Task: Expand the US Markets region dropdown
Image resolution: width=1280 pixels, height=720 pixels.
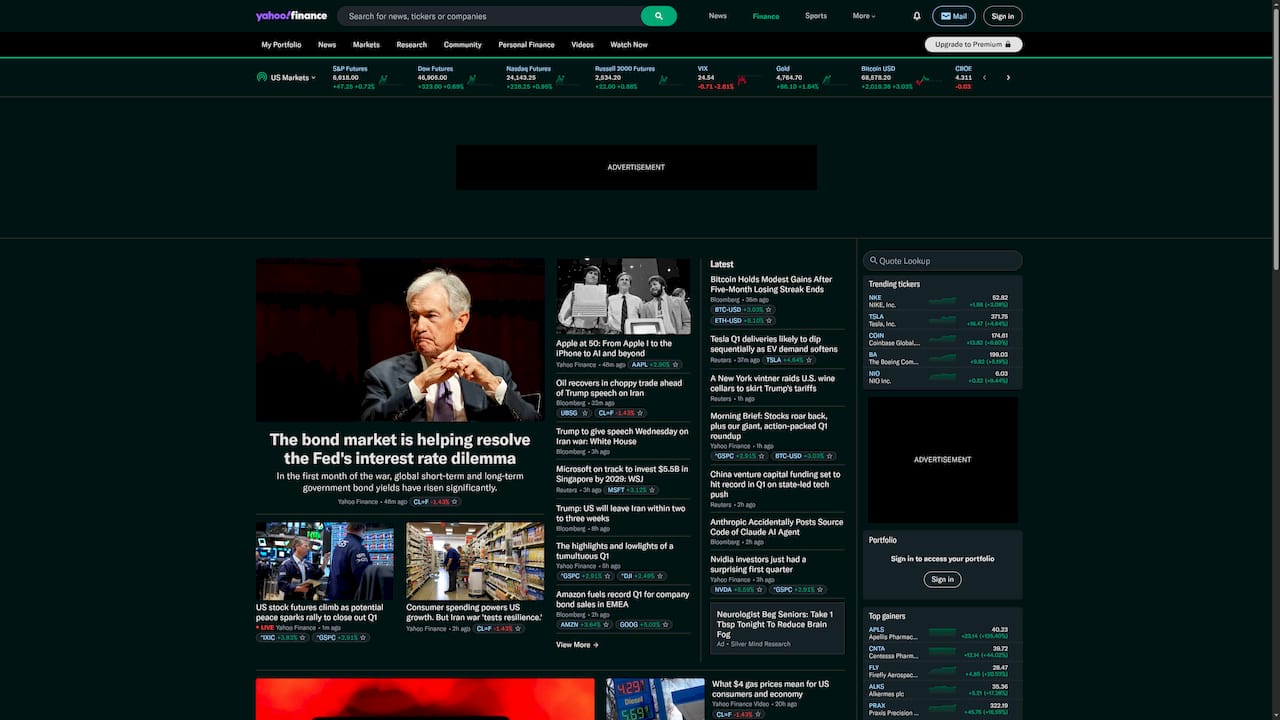Action: 287,77
